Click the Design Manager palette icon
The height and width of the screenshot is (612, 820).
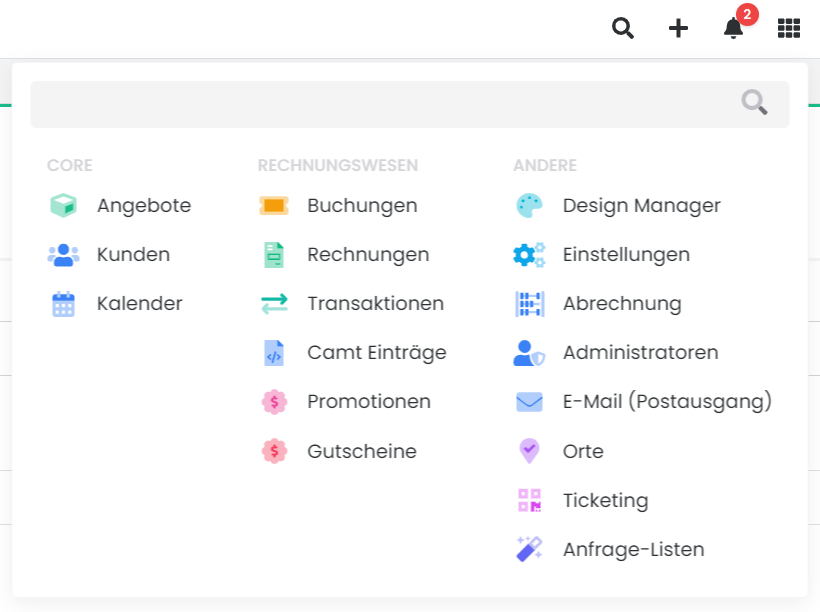click(x=529, y=206)
